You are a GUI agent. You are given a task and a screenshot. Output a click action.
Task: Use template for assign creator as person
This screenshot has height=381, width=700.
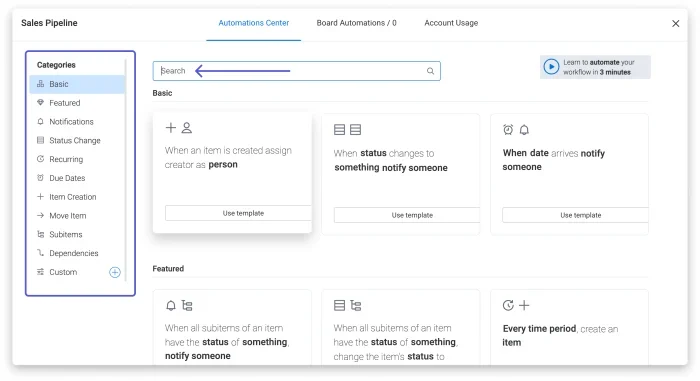(238, 213)
